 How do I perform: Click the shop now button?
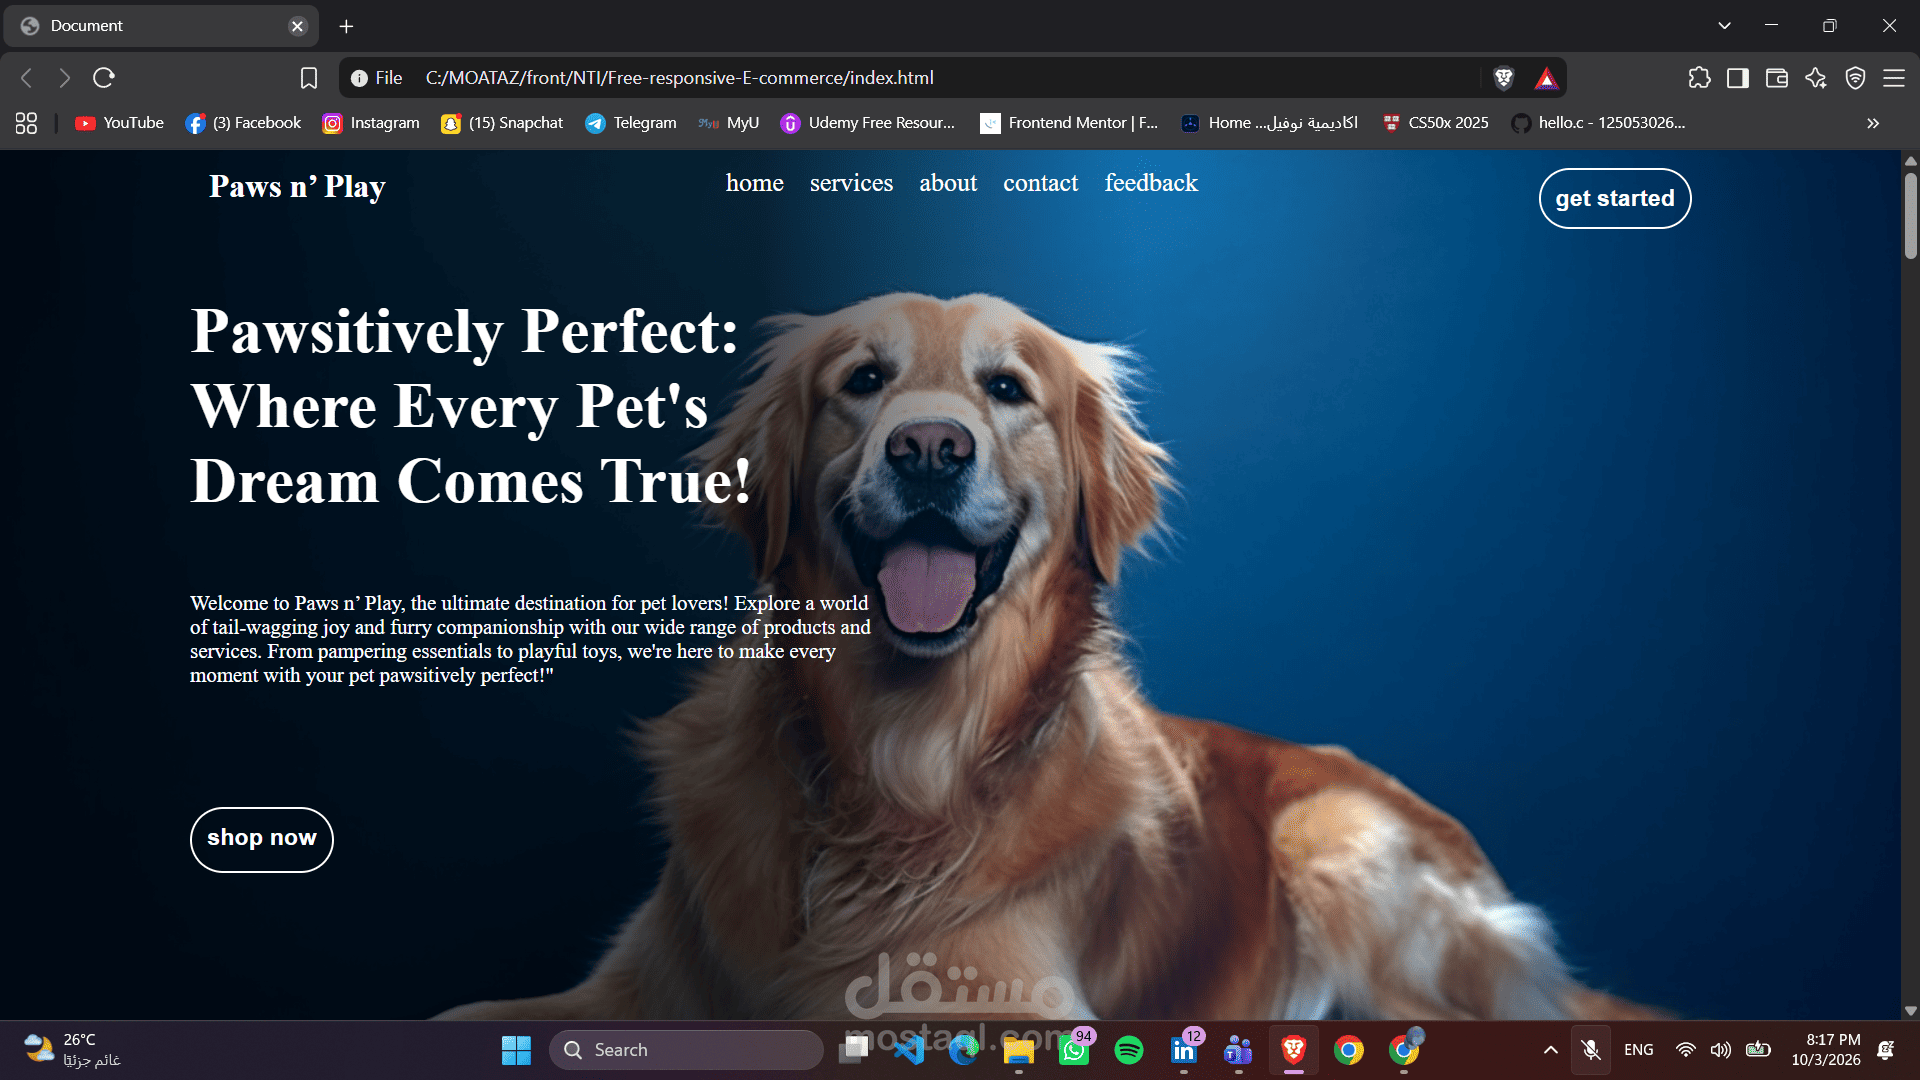(262, 839)
